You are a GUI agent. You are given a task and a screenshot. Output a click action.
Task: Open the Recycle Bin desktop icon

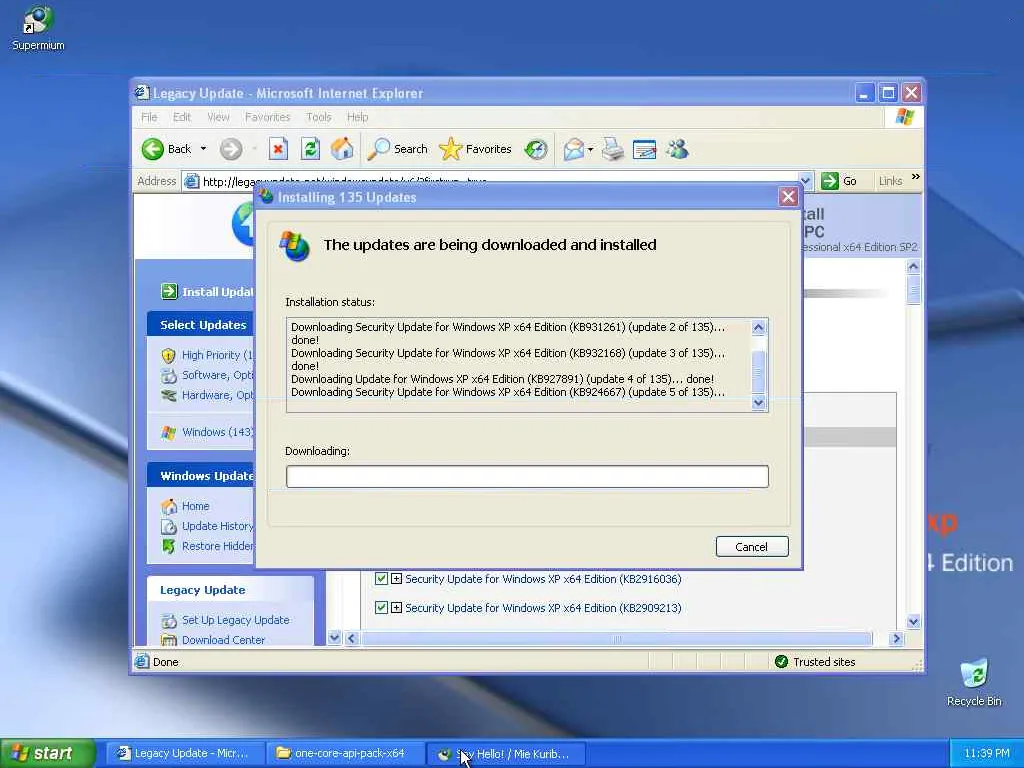974,682
